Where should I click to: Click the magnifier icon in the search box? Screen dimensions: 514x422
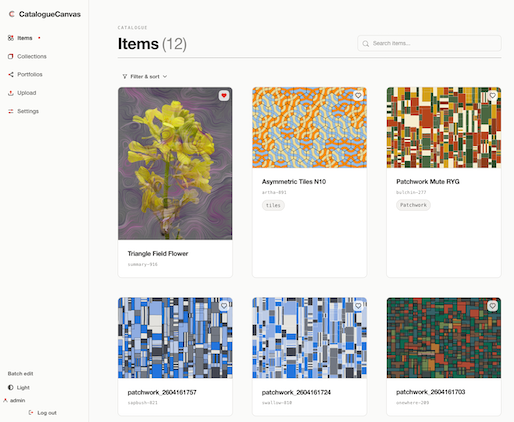pos(366,44)
